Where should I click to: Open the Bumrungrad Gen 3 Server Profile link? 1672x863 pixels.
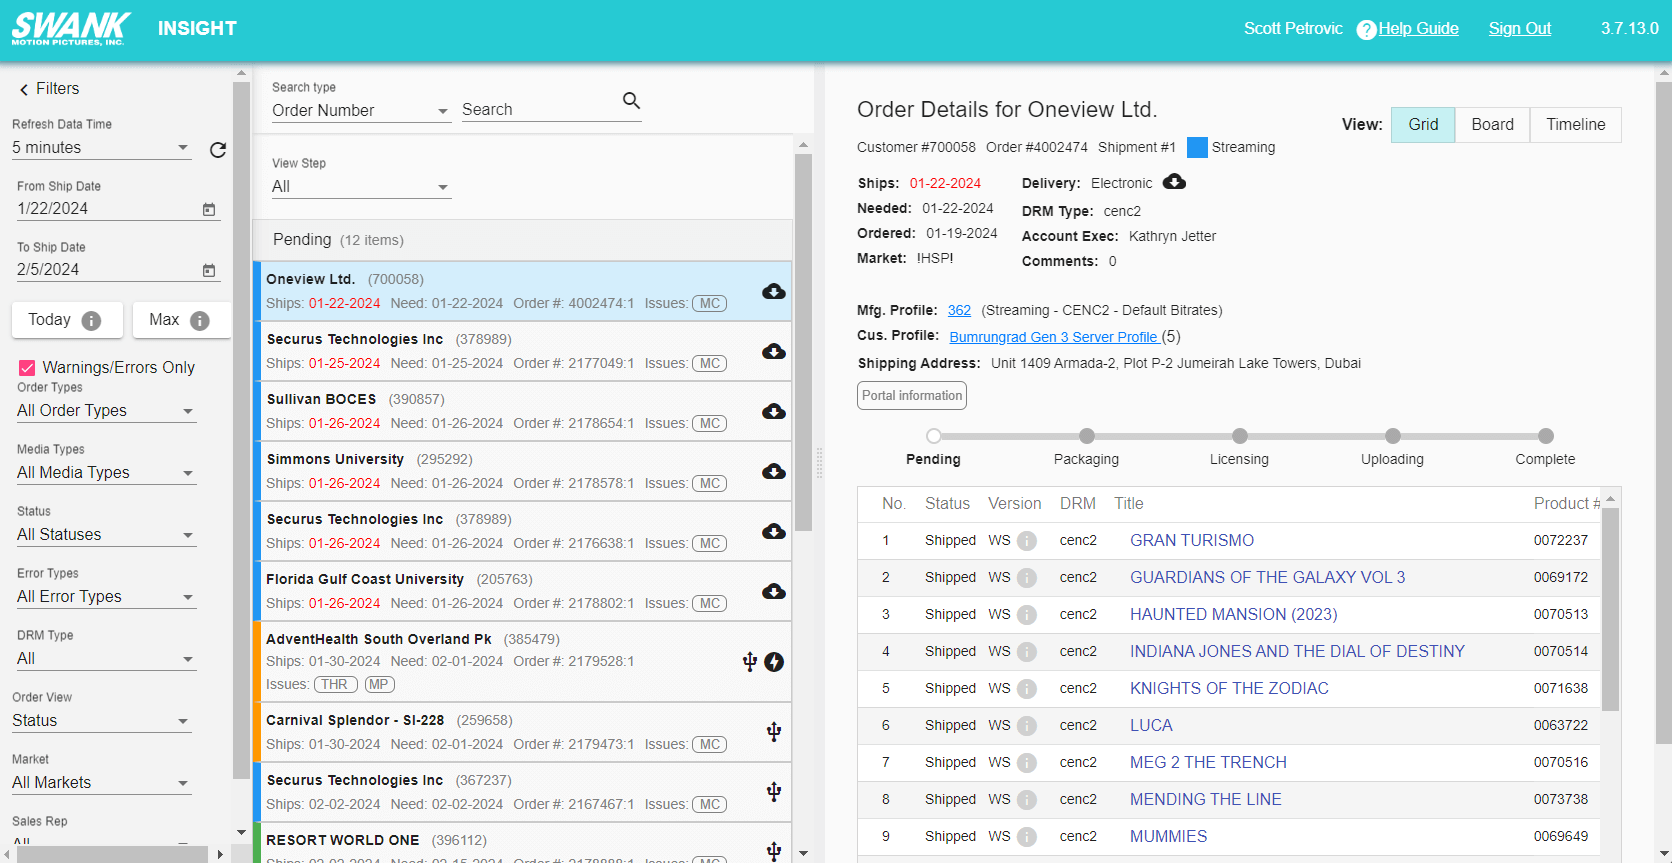1053,337
